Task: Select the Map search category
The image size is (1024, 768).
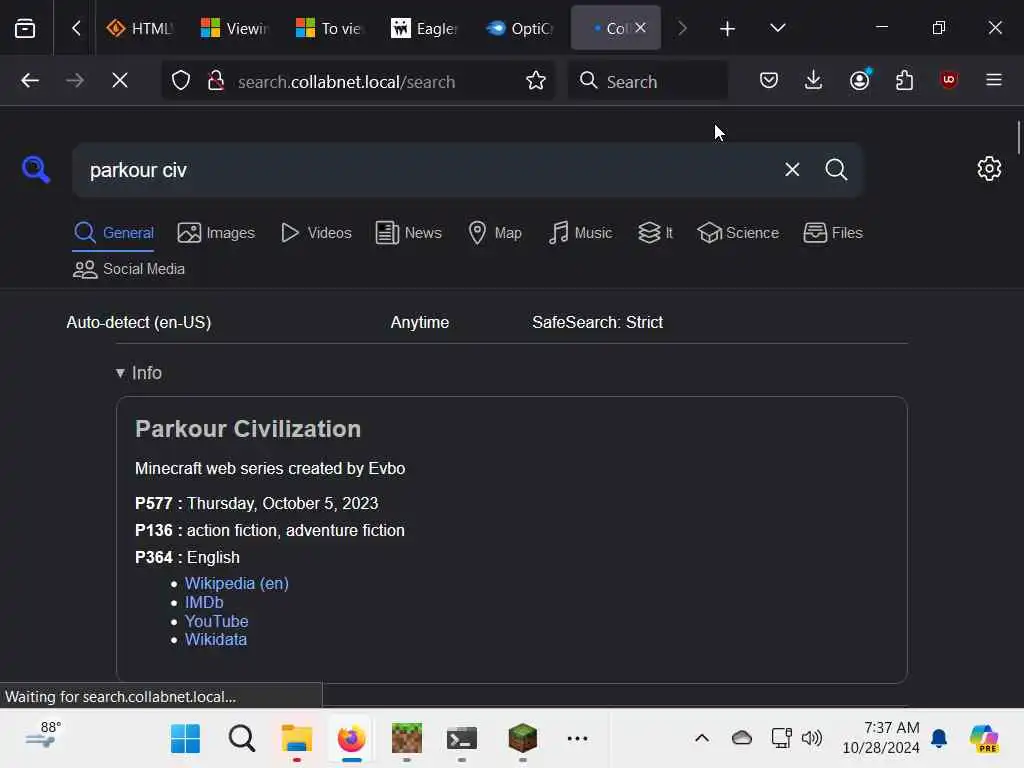Action: pos(495,233)
